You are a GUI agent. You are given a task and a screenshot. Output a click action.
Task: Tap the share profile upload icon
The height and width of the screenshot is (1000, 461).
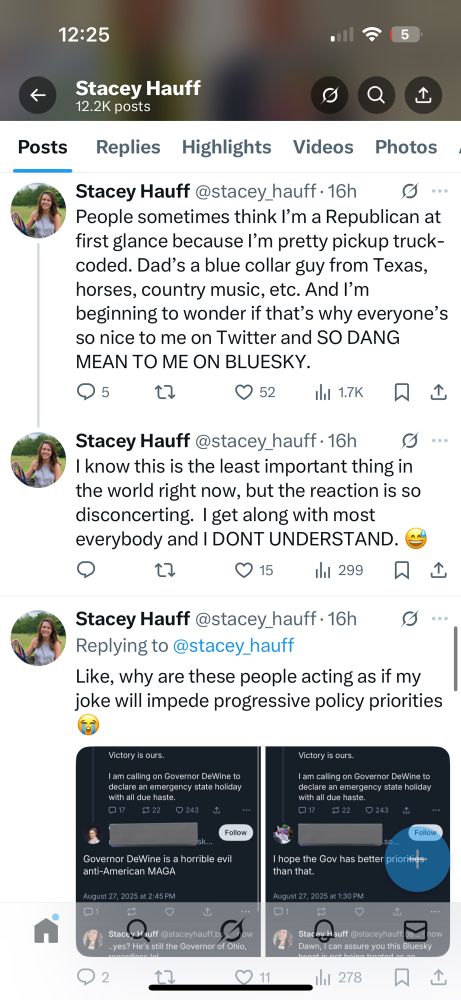pyautogui.click(x=423, y=96)
